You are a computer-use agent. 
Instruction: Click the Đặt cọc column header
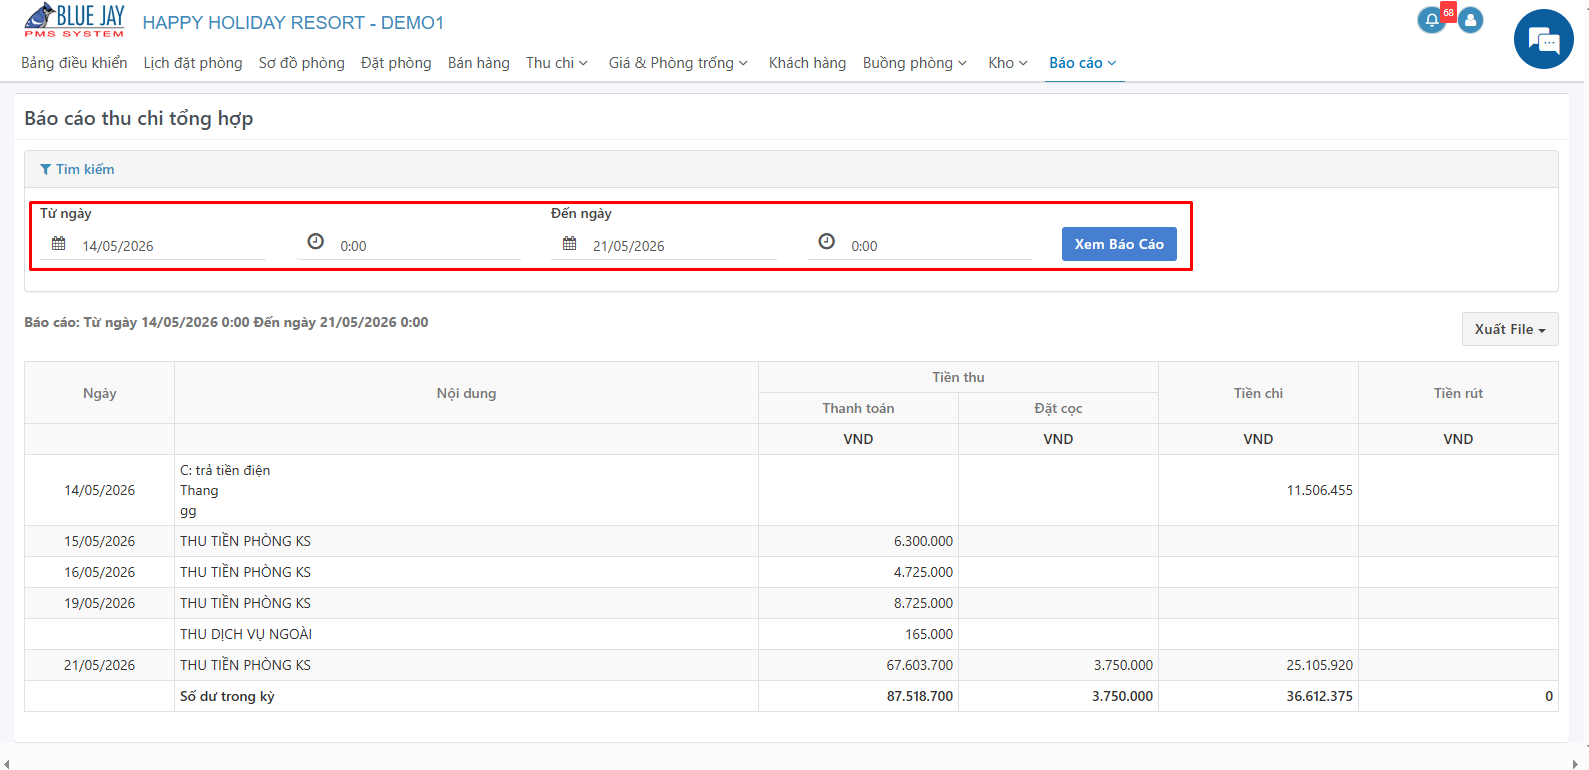[1058, 408]
